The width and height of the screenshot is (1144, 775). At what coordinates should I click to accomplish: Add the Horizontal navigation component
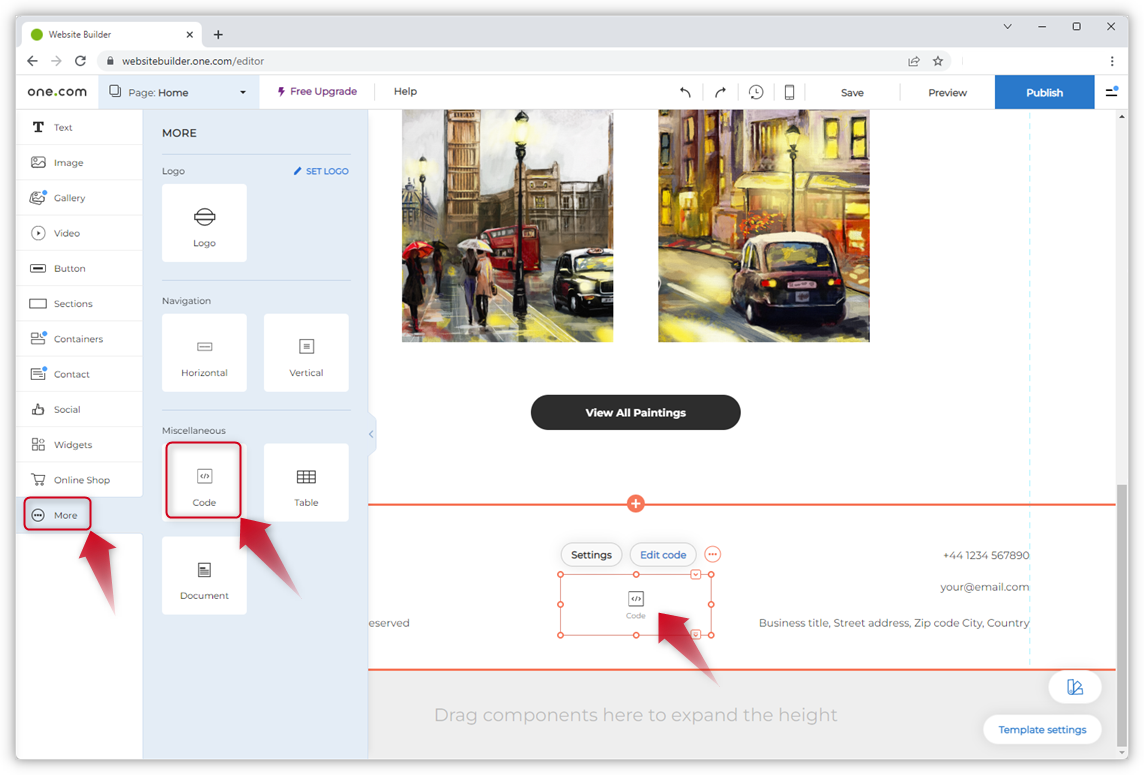pos(204,353)
